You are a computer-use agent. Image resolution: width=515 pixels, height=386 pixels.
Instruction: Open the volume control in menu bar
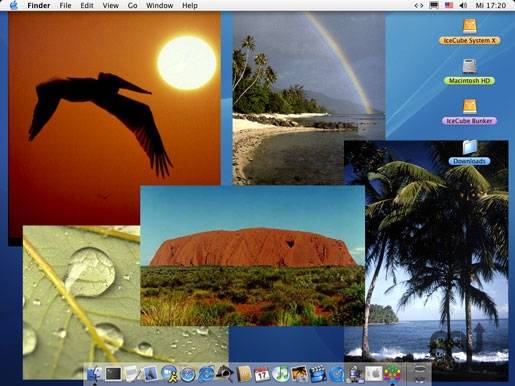[x=463, y=5]
